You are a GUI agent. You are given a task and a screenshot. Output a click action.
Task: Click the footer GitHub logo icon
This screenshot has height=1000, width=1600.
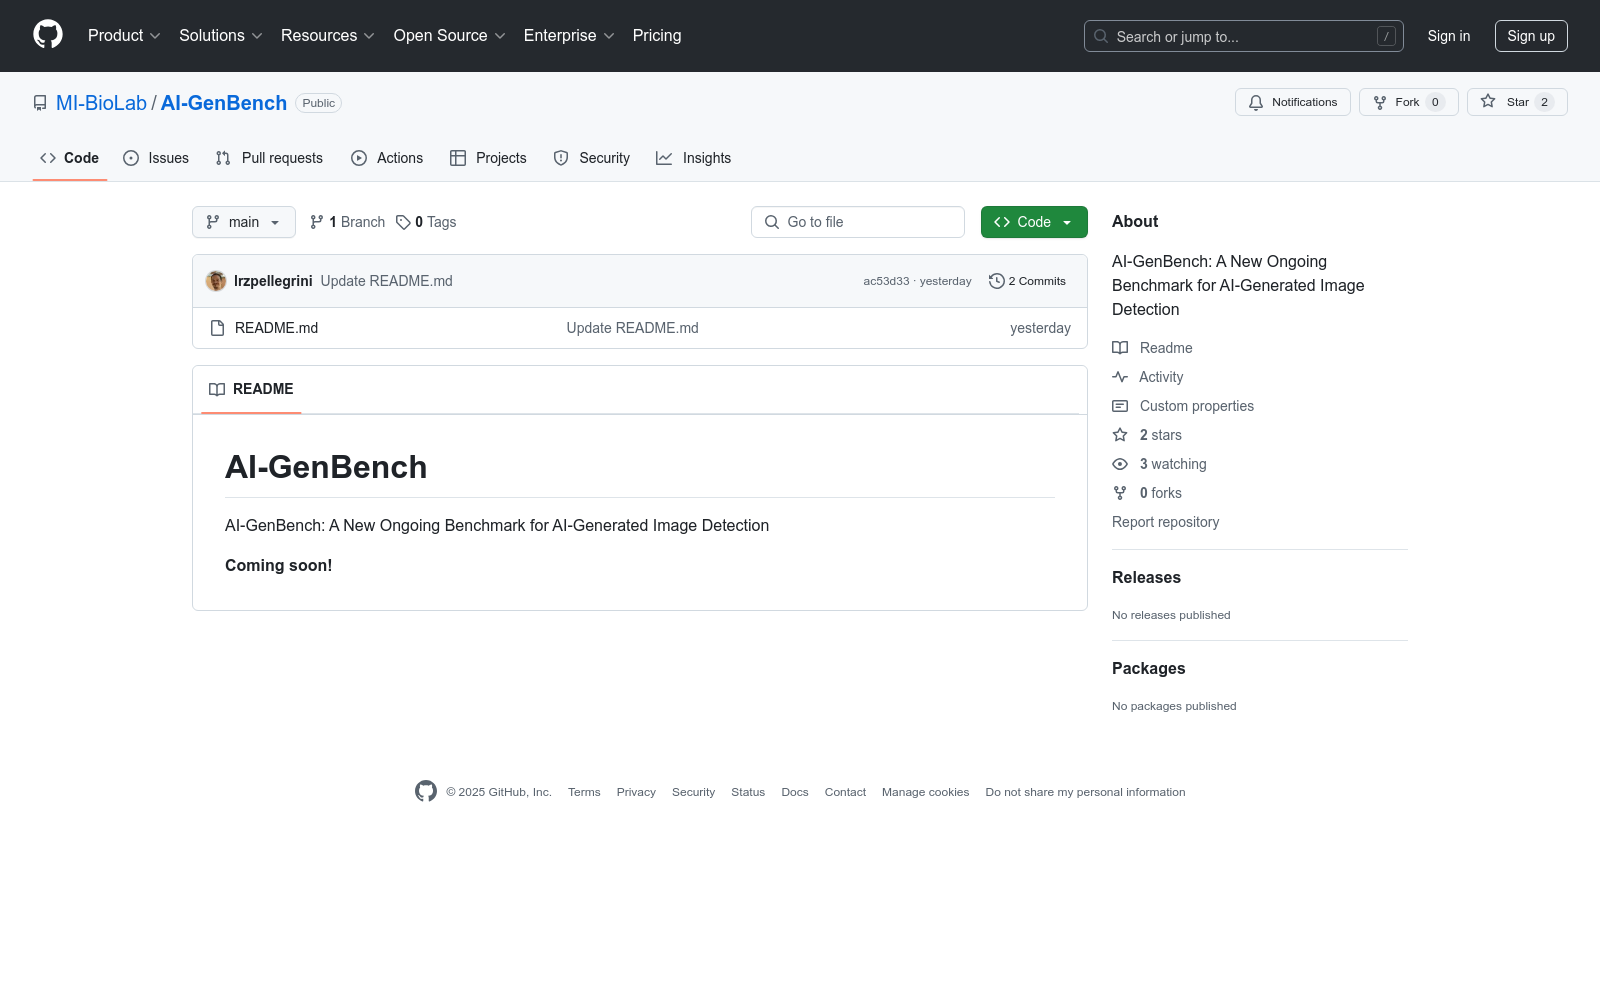(426, 792)
